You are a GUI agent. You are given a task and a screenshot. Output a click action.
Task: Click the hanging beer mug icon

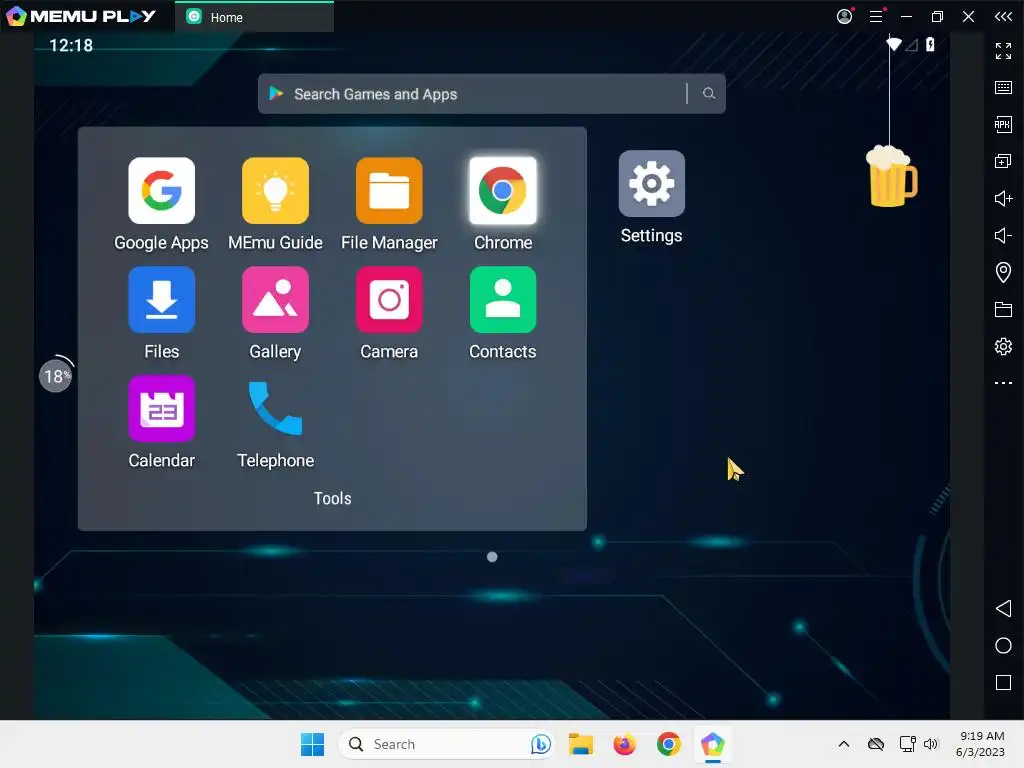891,176
